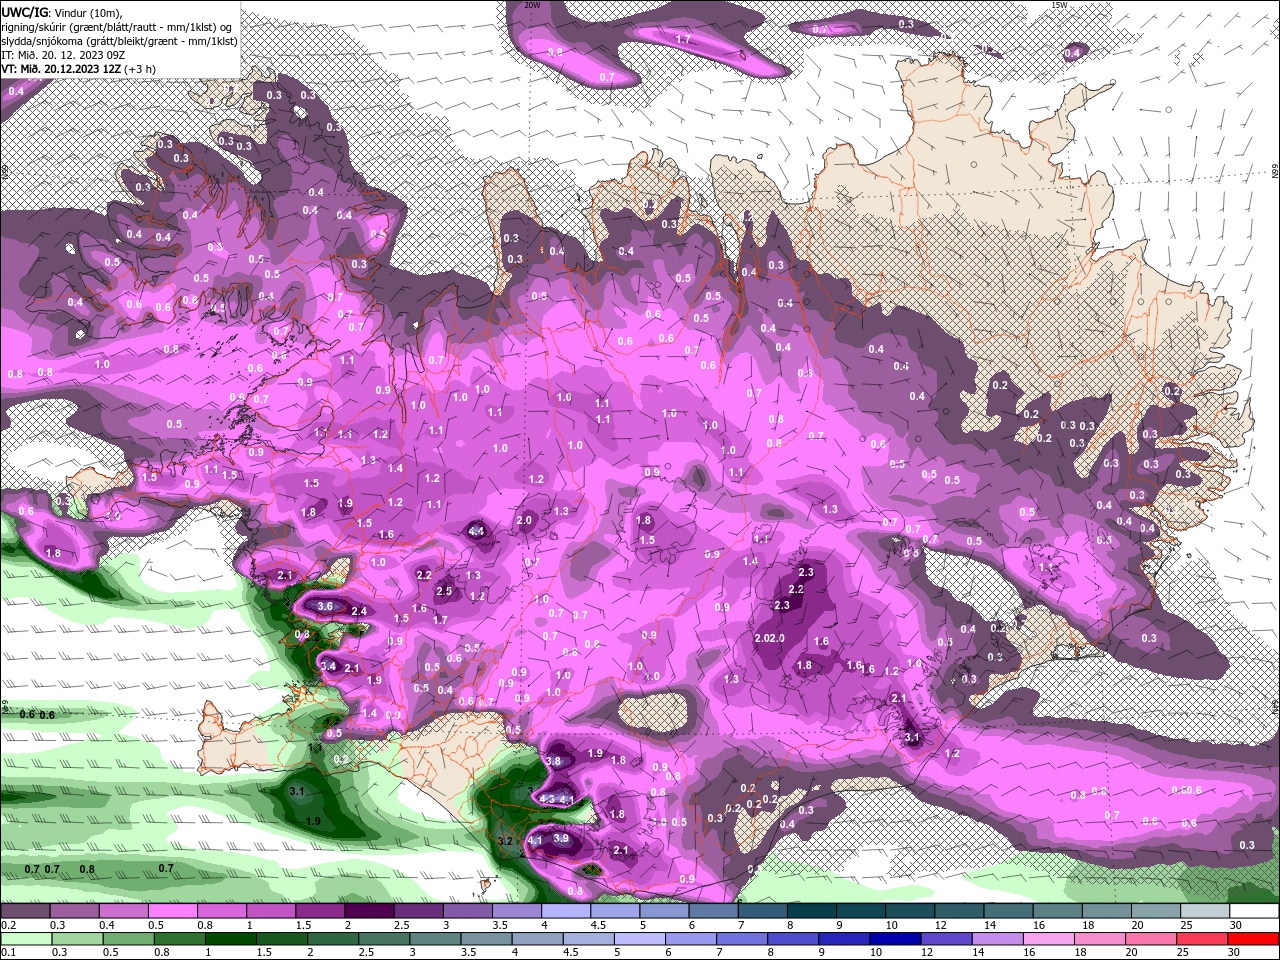This screenshot has width=1280, height=960.
Task: Click the slydda/snjókoma legend description line
Action: point(117,40)
